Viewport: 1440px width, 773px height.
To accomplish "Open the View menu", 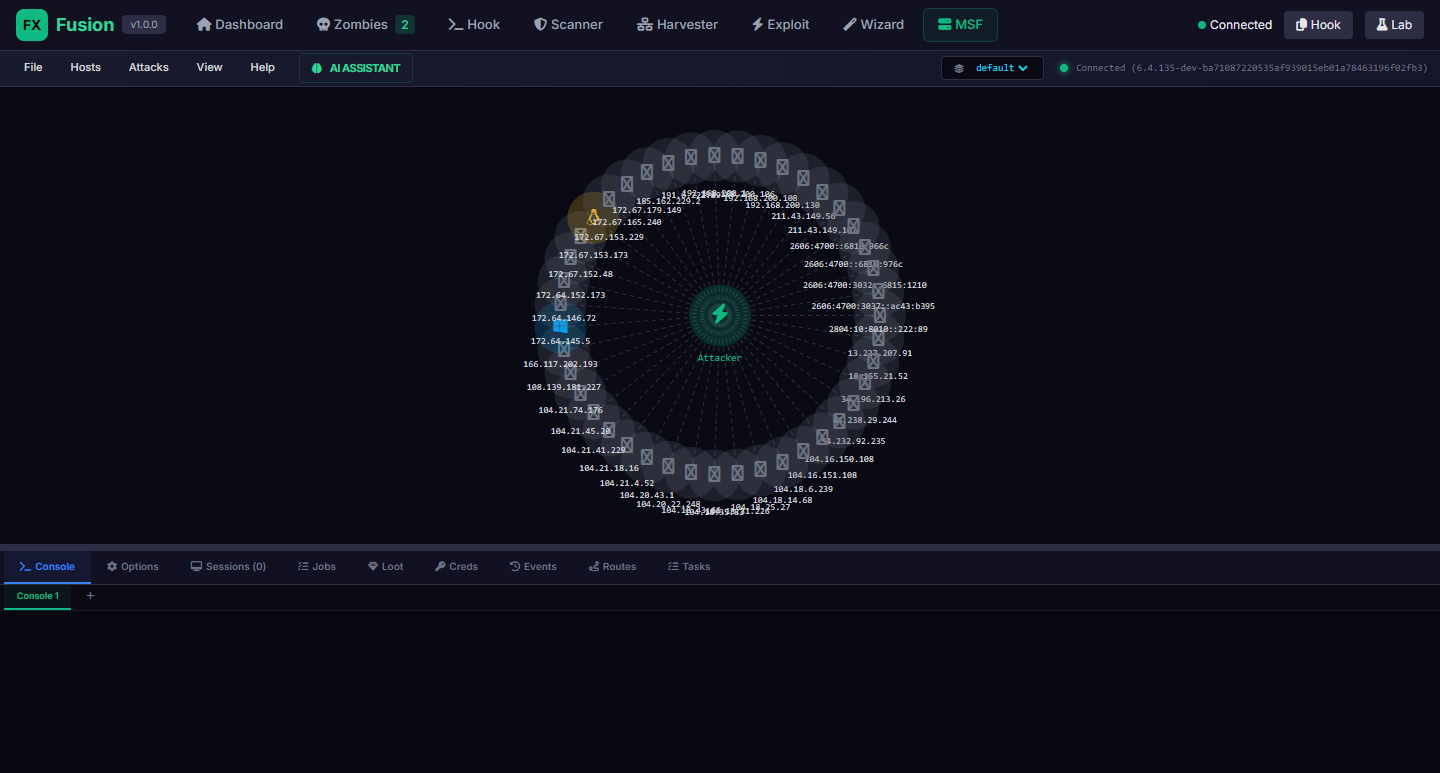I will [x=210, y=68].
